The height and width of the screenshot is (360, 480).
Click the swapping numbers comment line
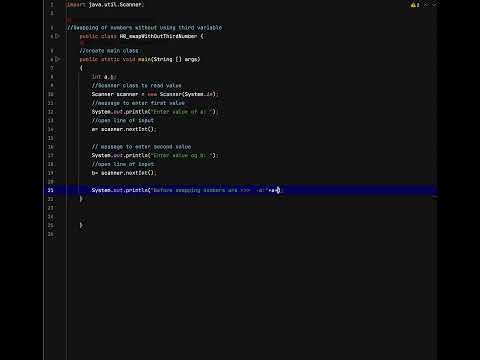[x=145, y=28]
